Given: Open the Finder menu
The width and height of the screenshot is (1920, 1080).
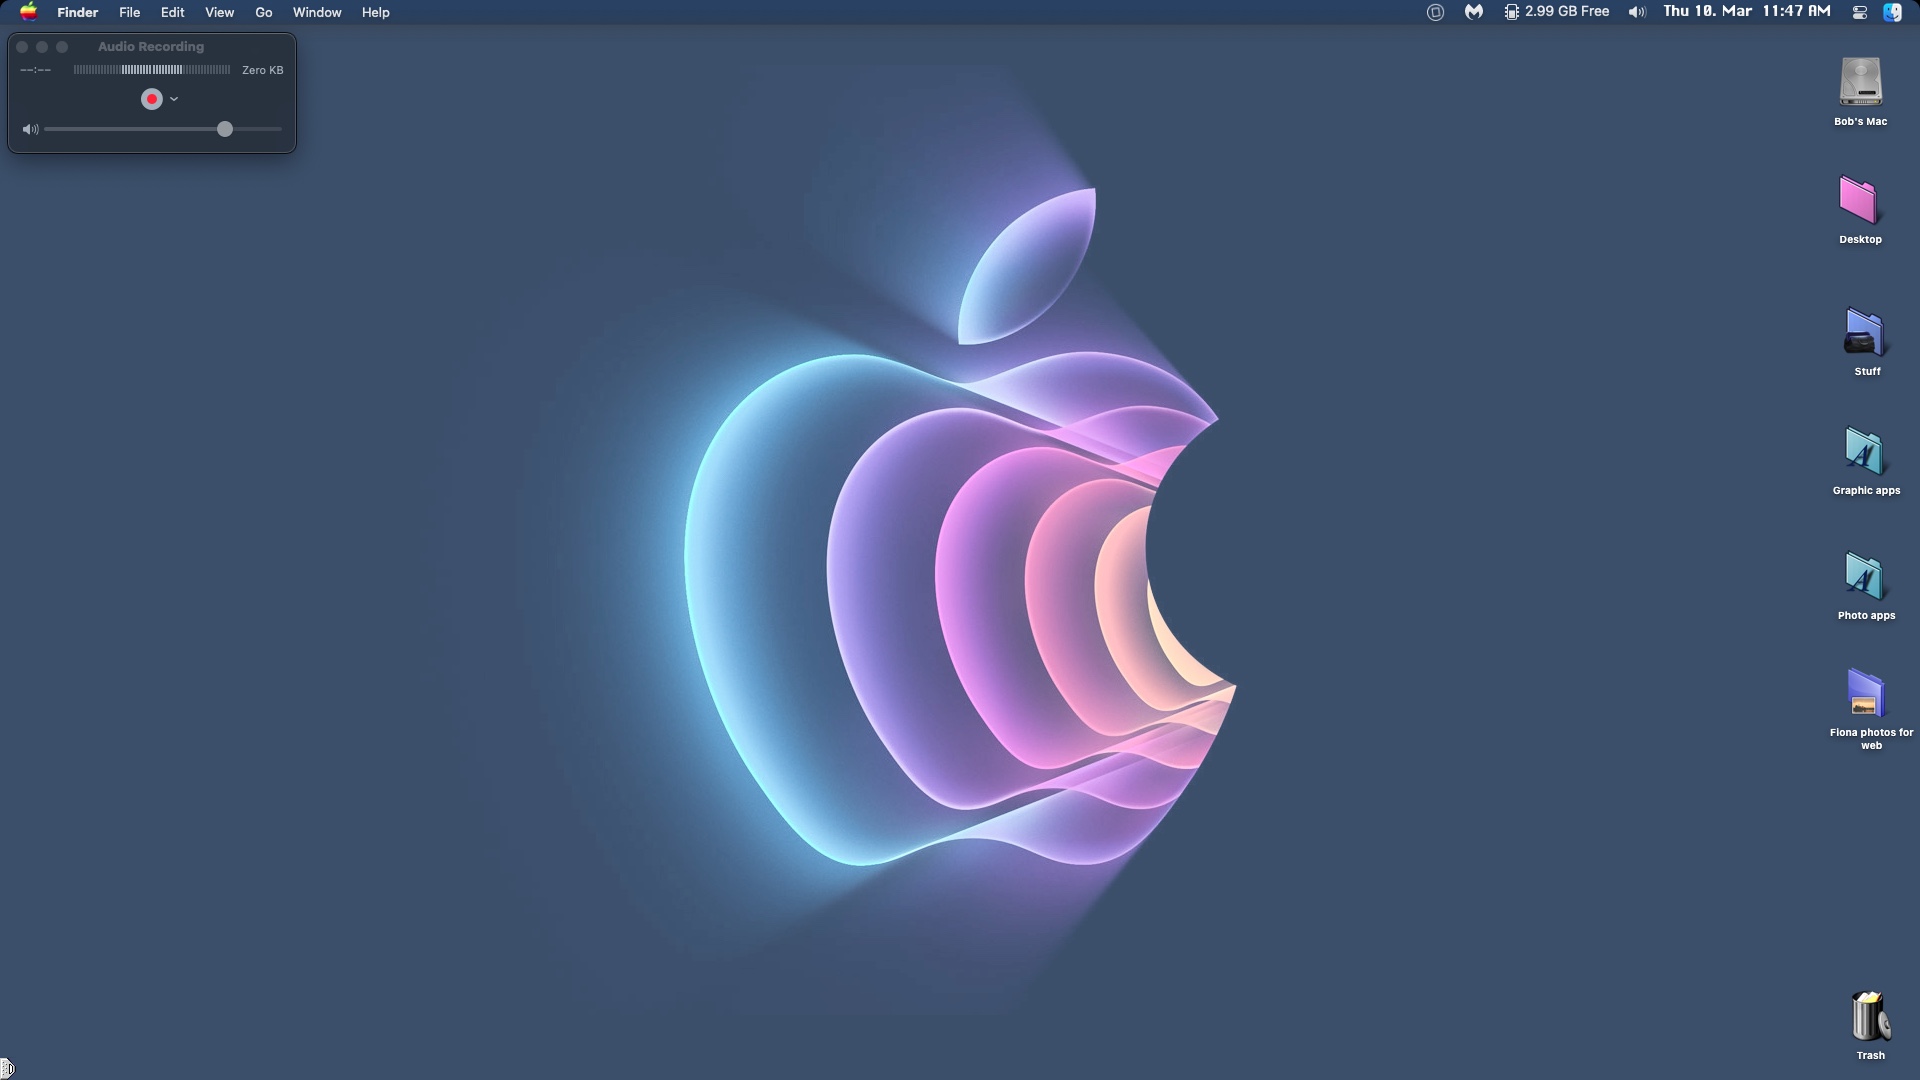Looking at the screenshot, I should click(x=77, y=12).
